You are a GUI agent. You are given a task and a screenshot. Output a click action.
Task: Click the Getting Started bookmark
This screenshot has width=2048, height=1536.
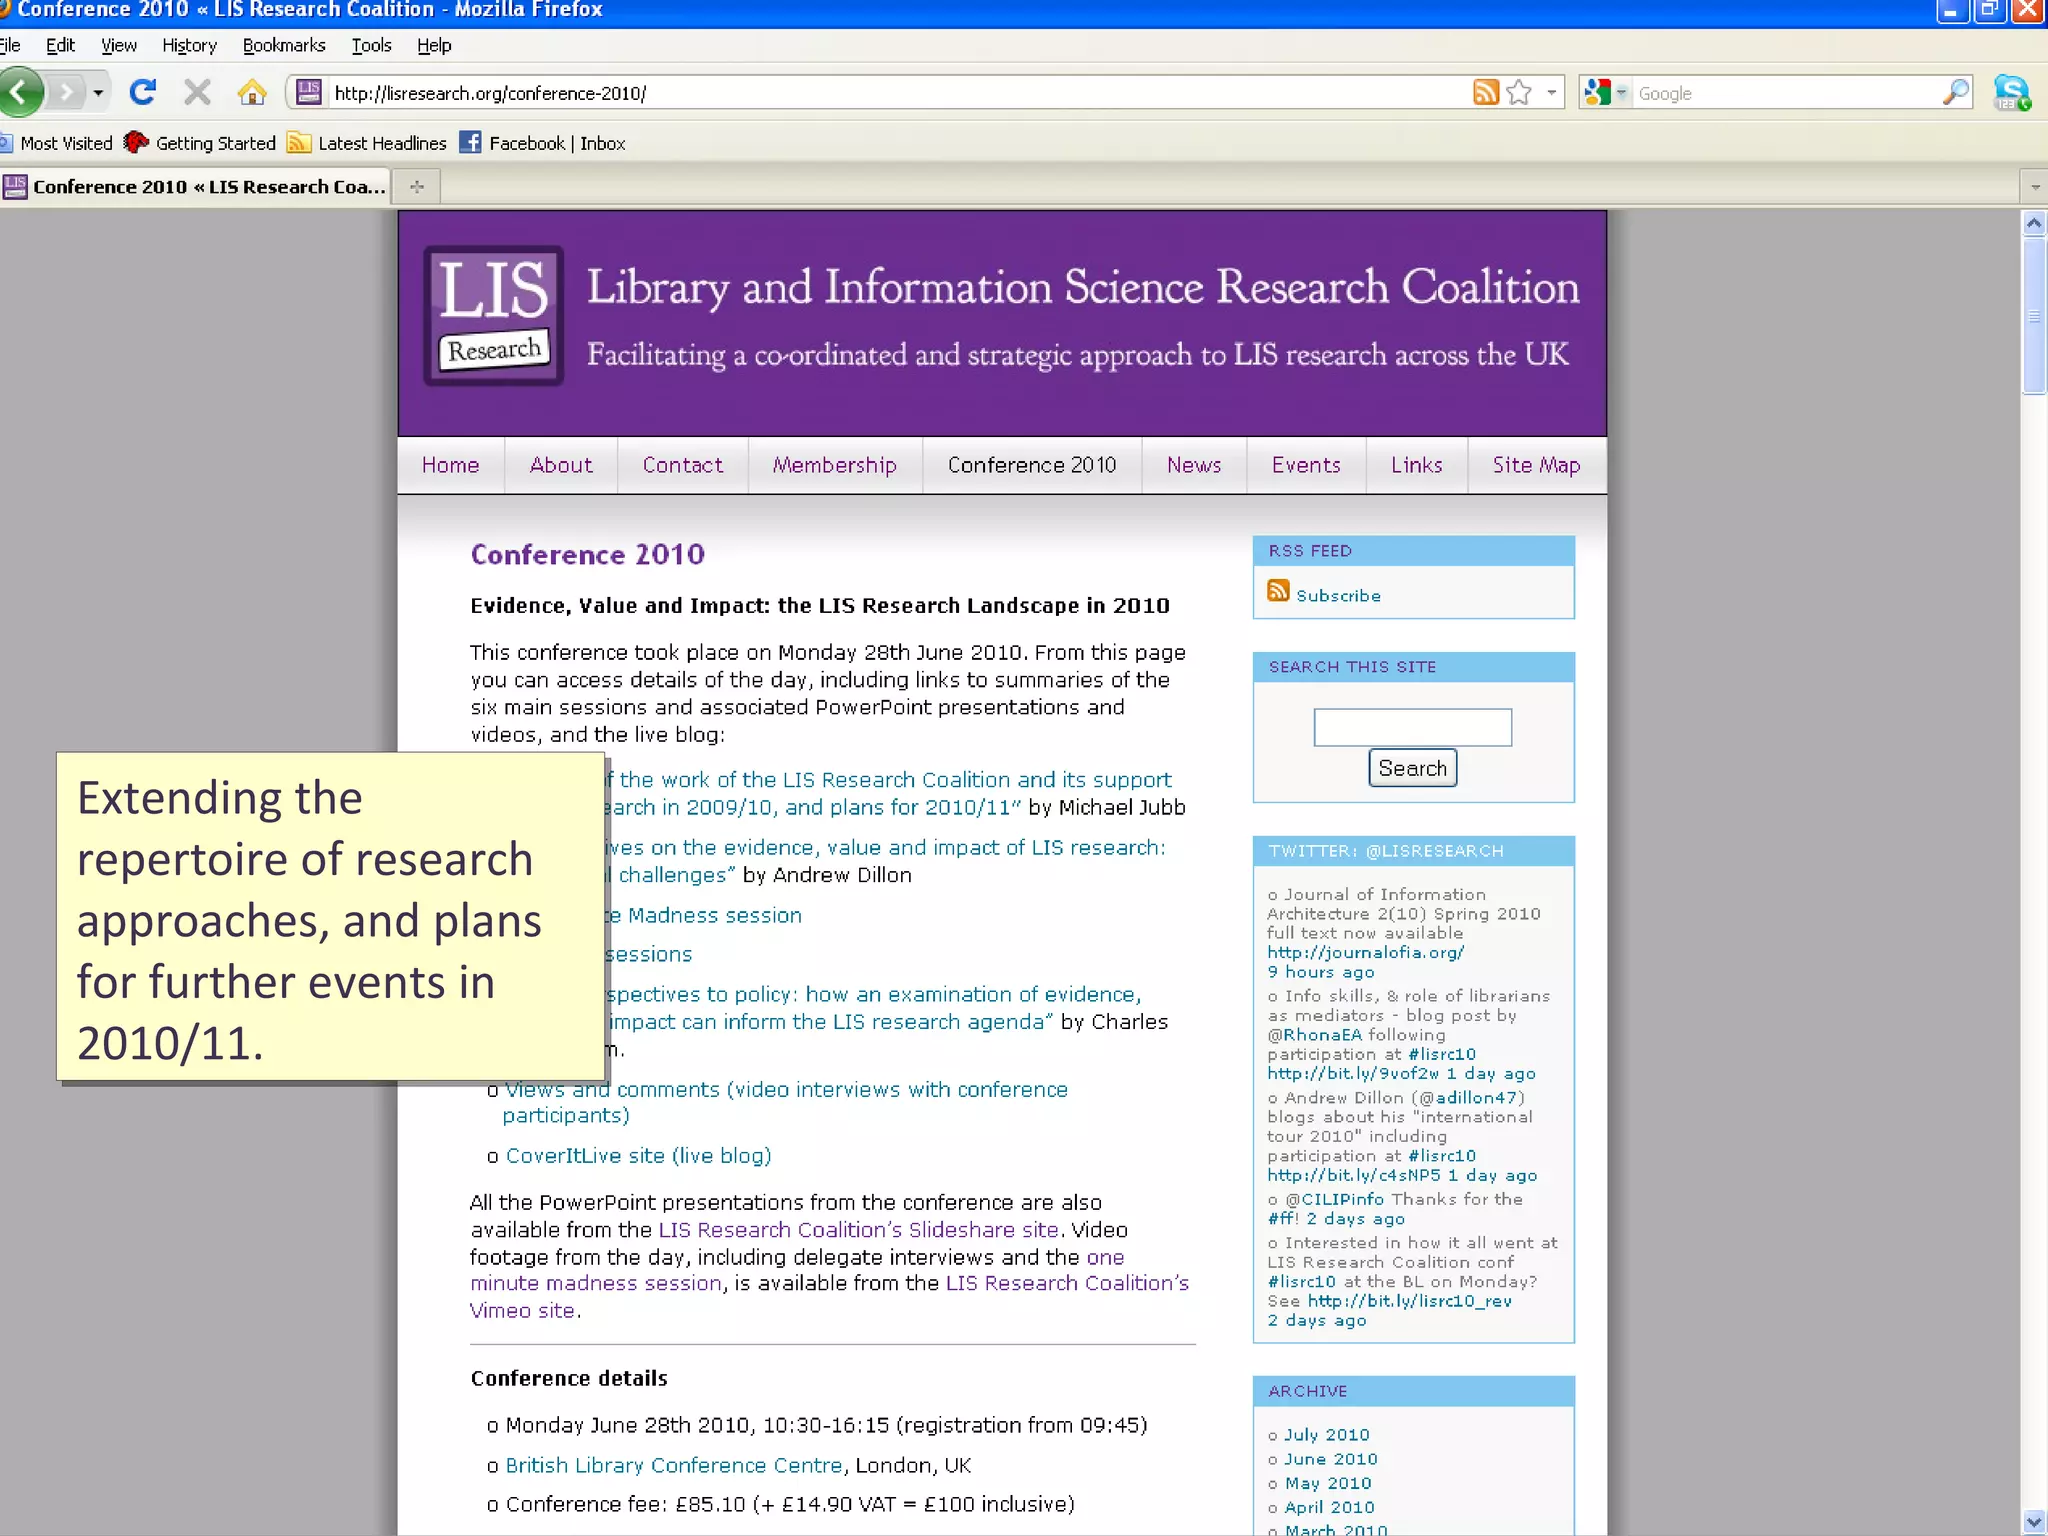click(199, 143)
